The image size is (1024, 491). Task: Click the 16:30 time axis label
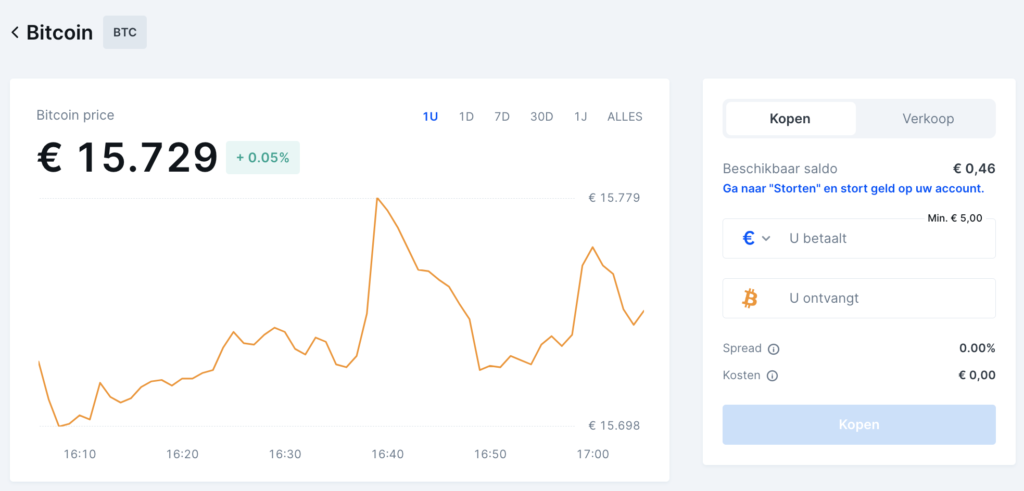pos(285,454)
